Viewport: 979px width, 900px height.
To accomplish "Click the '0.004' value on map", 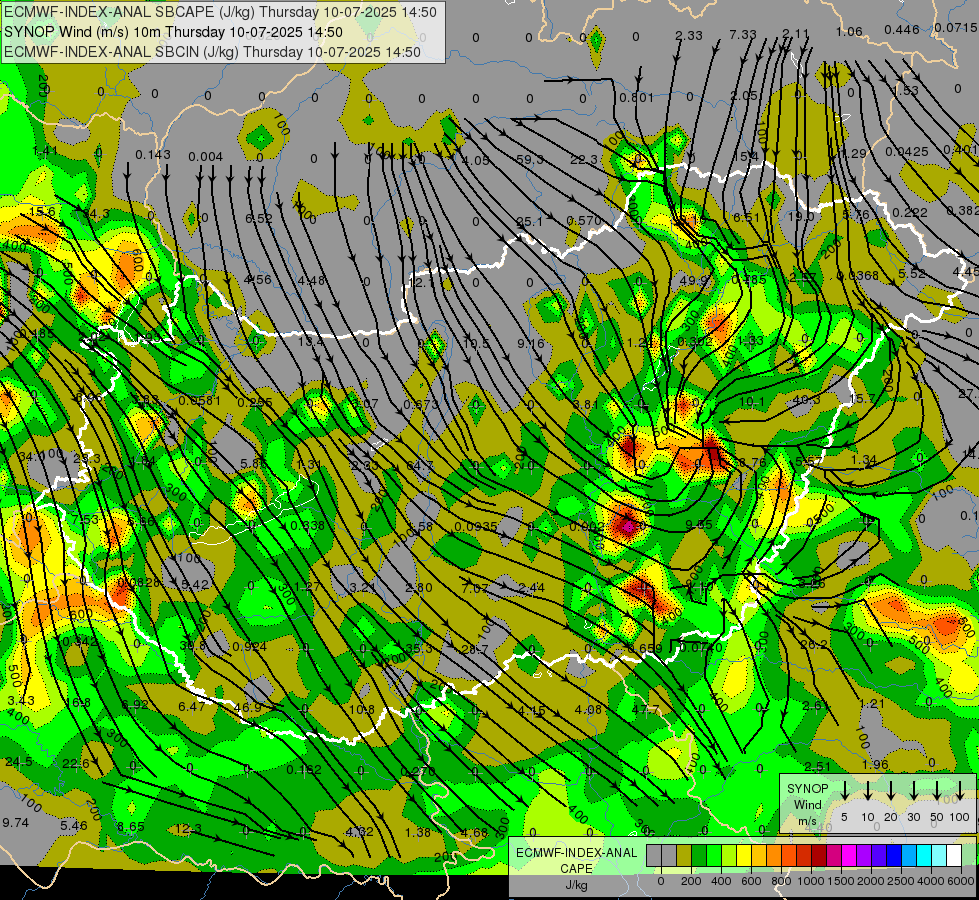I will (x=205, y=157).
